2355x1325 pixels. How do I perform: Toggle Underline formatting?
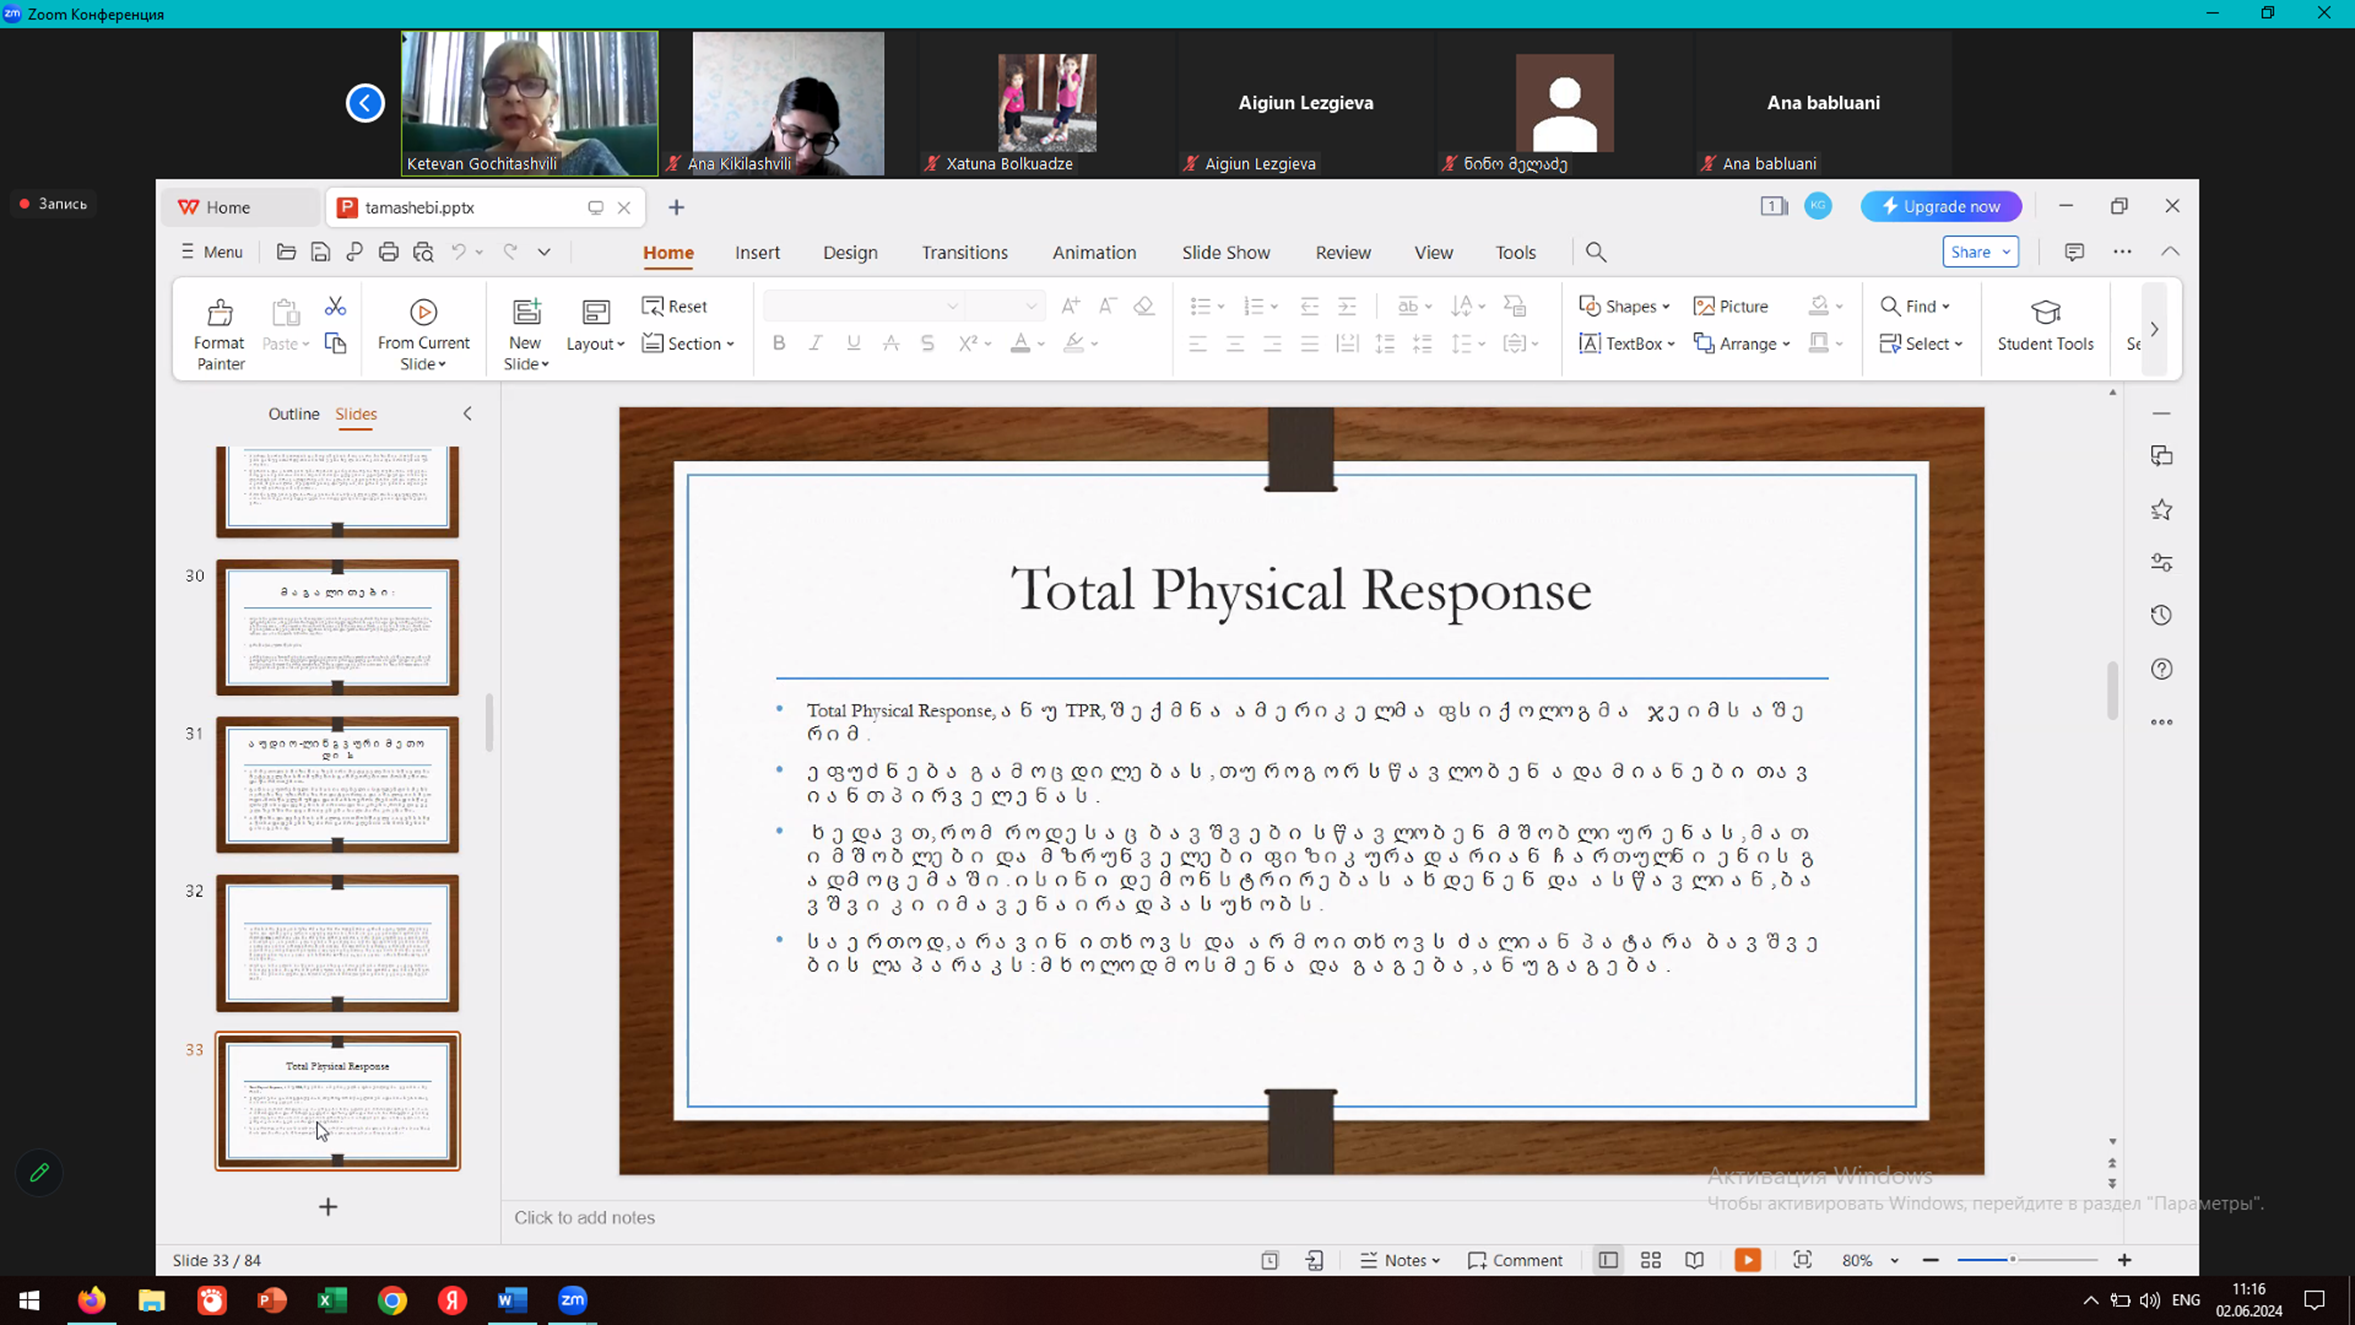tap(853, 343)
